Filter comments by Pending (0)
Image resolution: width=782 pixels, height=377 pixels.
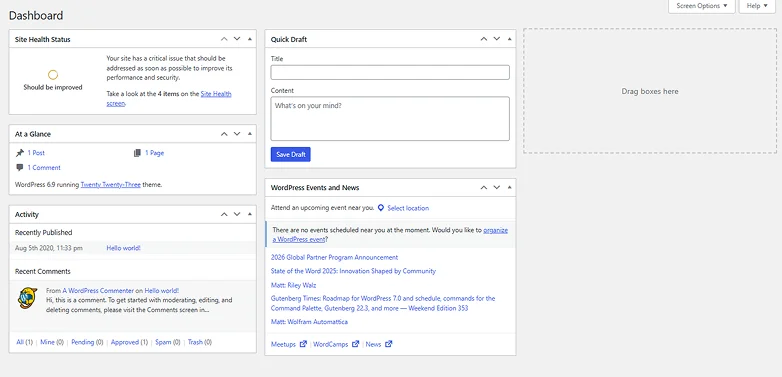(x=87, y=342)
